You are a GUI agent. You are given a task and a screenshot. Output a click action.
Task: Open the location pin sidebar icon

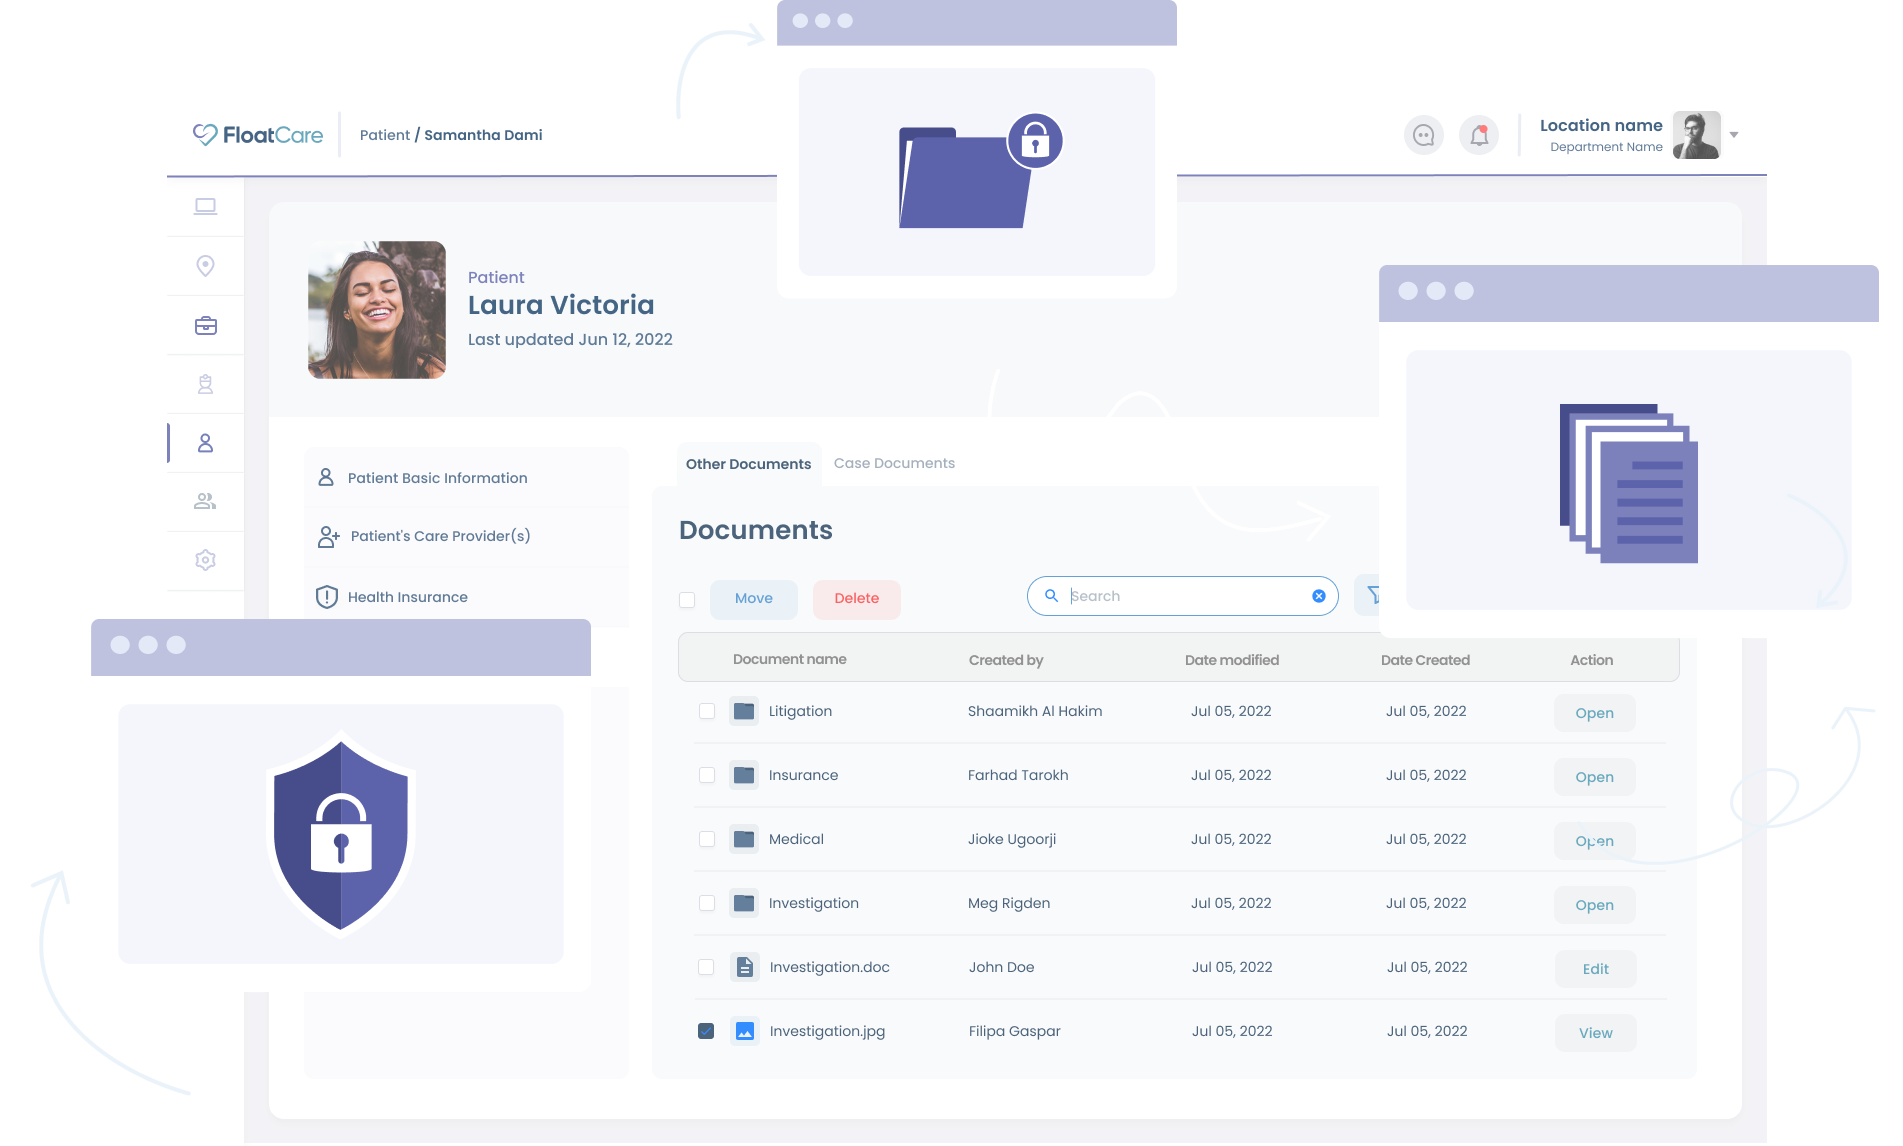tap(205, 266)
